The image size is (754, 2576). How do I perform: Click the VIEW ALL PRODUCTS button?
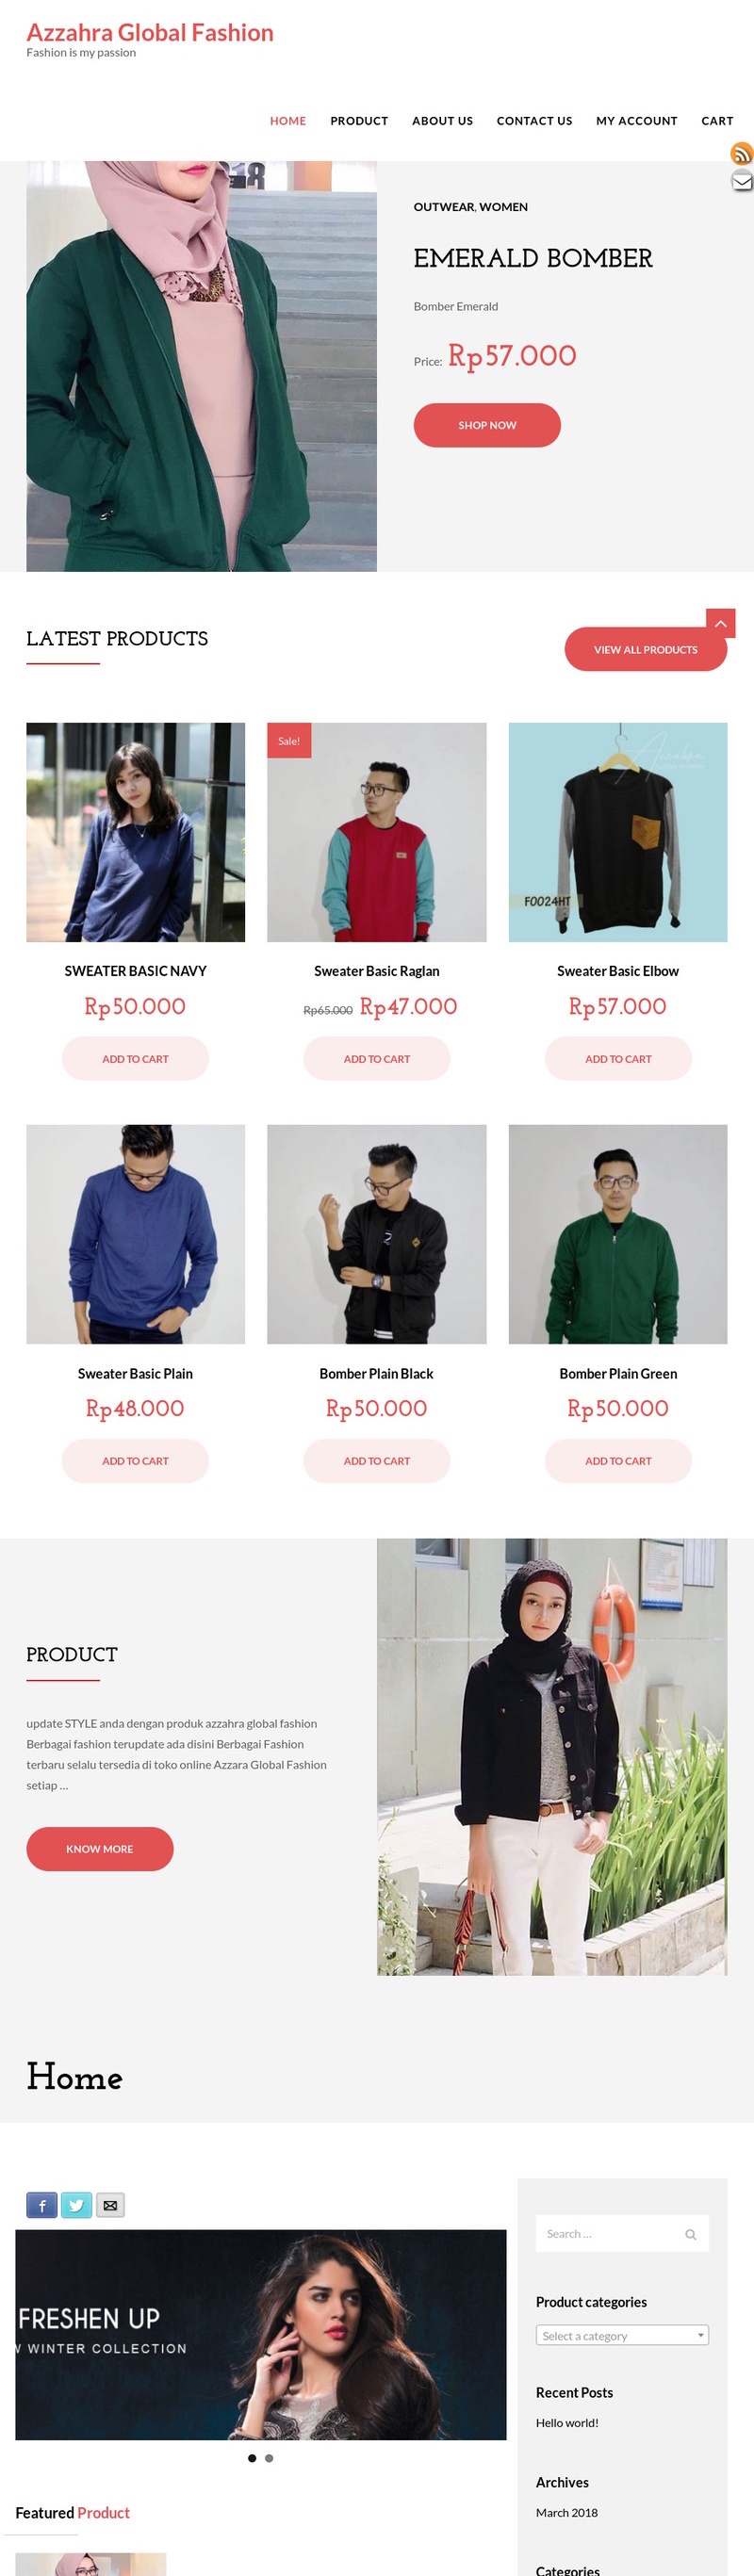(645, 649)
